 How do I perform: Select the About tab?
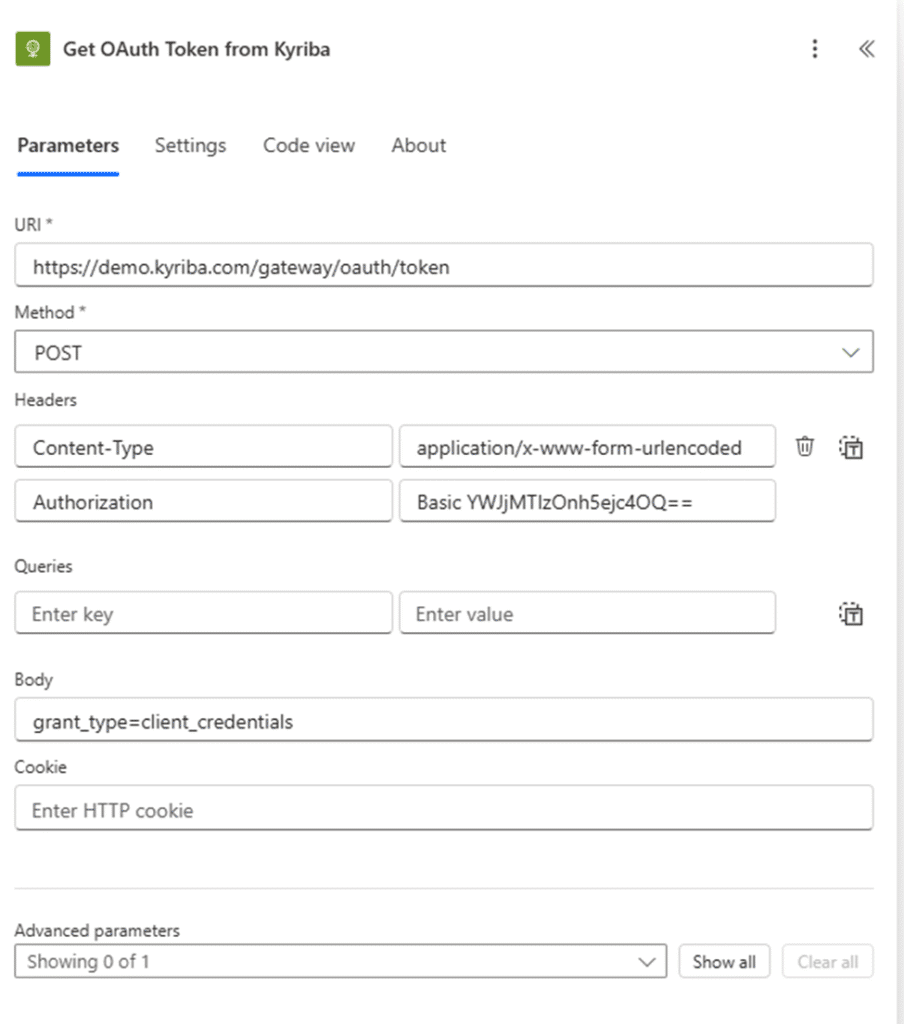point(418,146)
